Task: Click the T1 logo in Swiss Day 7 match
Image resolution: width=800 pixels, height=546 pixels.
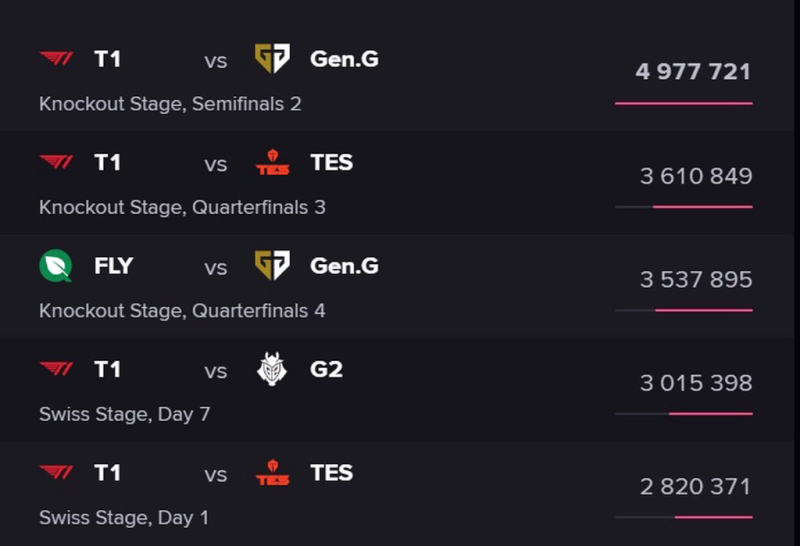Action: pos(56,370)
